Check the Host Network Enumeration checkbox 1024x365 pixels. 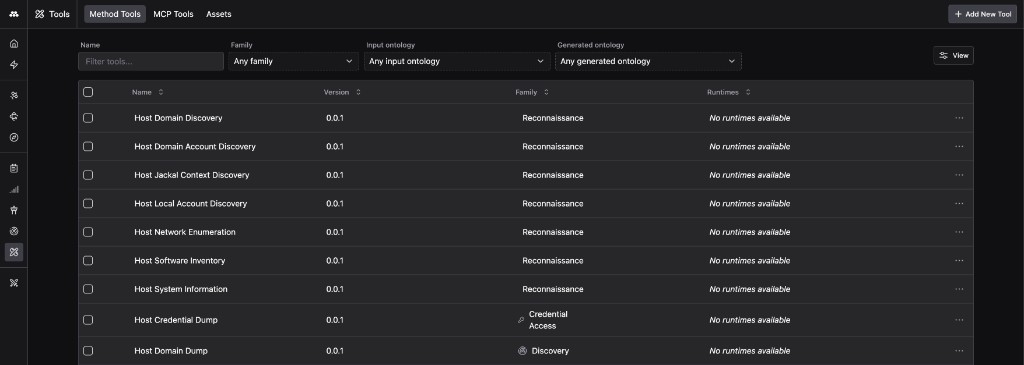coord(88,232)
